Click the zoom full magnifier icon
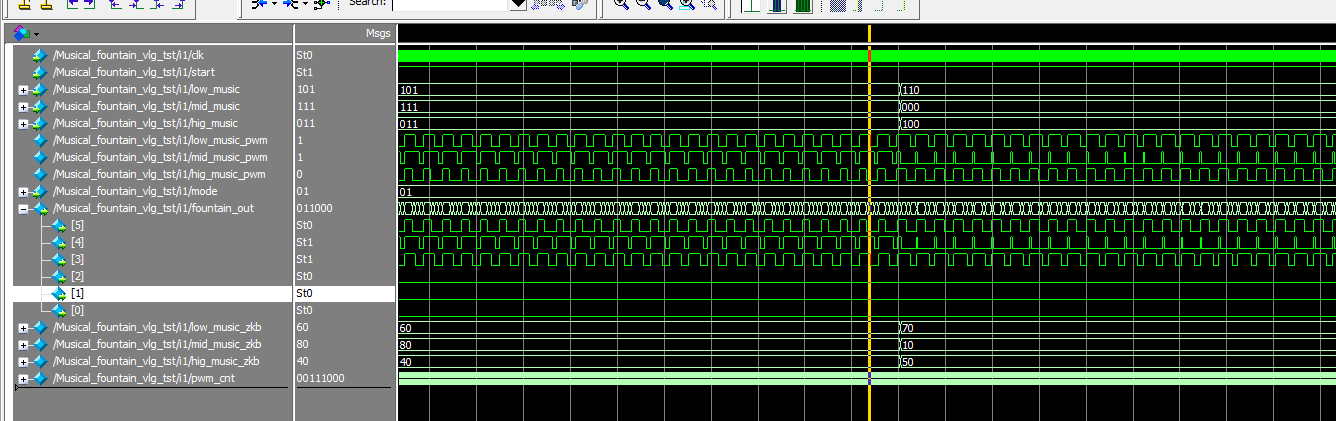Screen dimensions: 1336x421 (665, 5)
